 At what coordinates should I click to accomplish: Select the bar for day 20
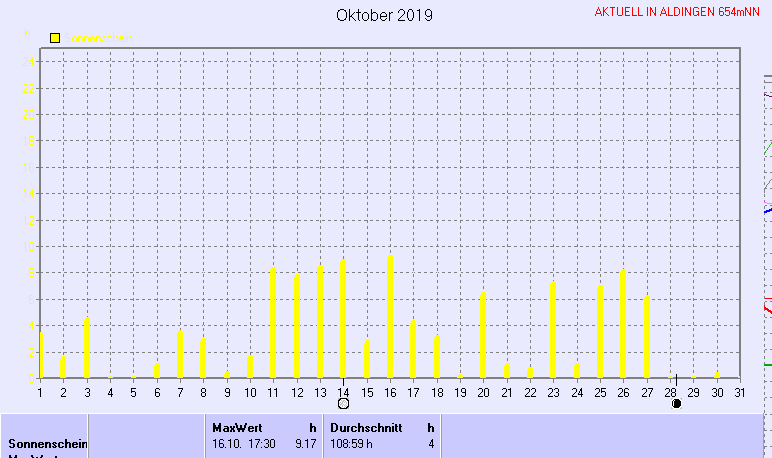pyautogui.click(x=483, y=334)
